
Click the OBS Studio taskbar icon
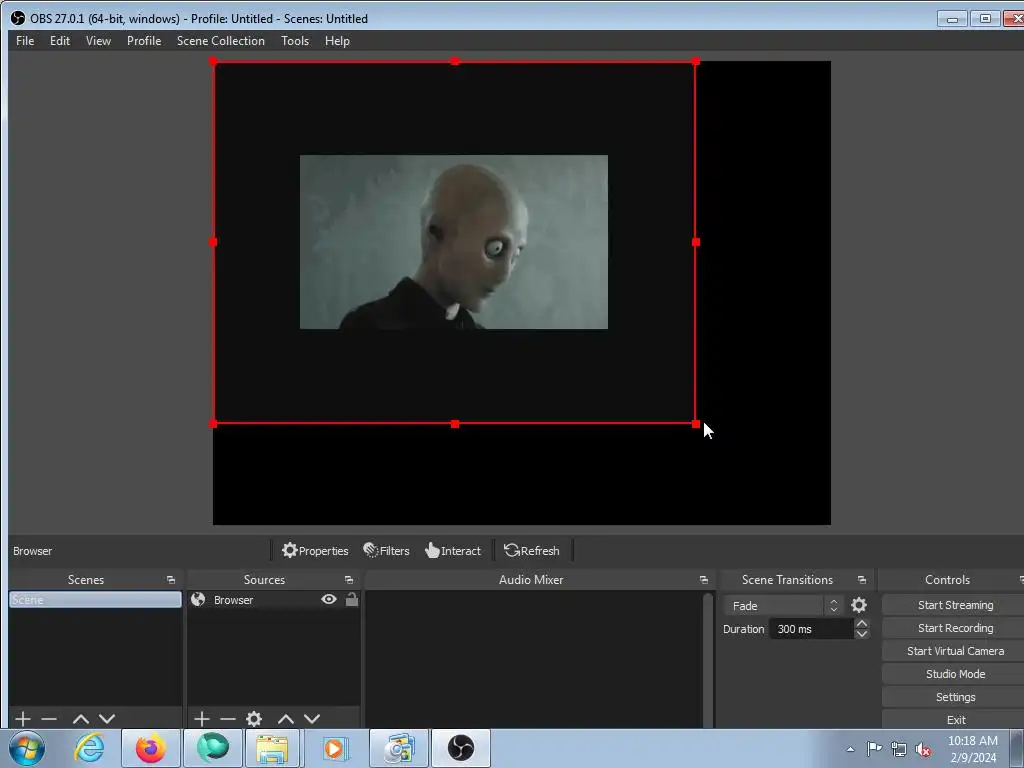click(460, 748)
